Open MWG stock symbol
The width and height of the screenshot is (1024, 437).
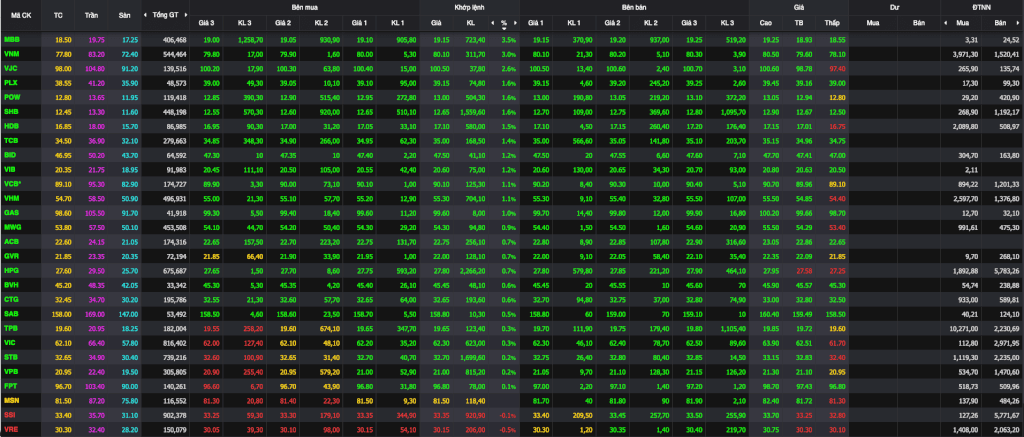coord(12,227)
